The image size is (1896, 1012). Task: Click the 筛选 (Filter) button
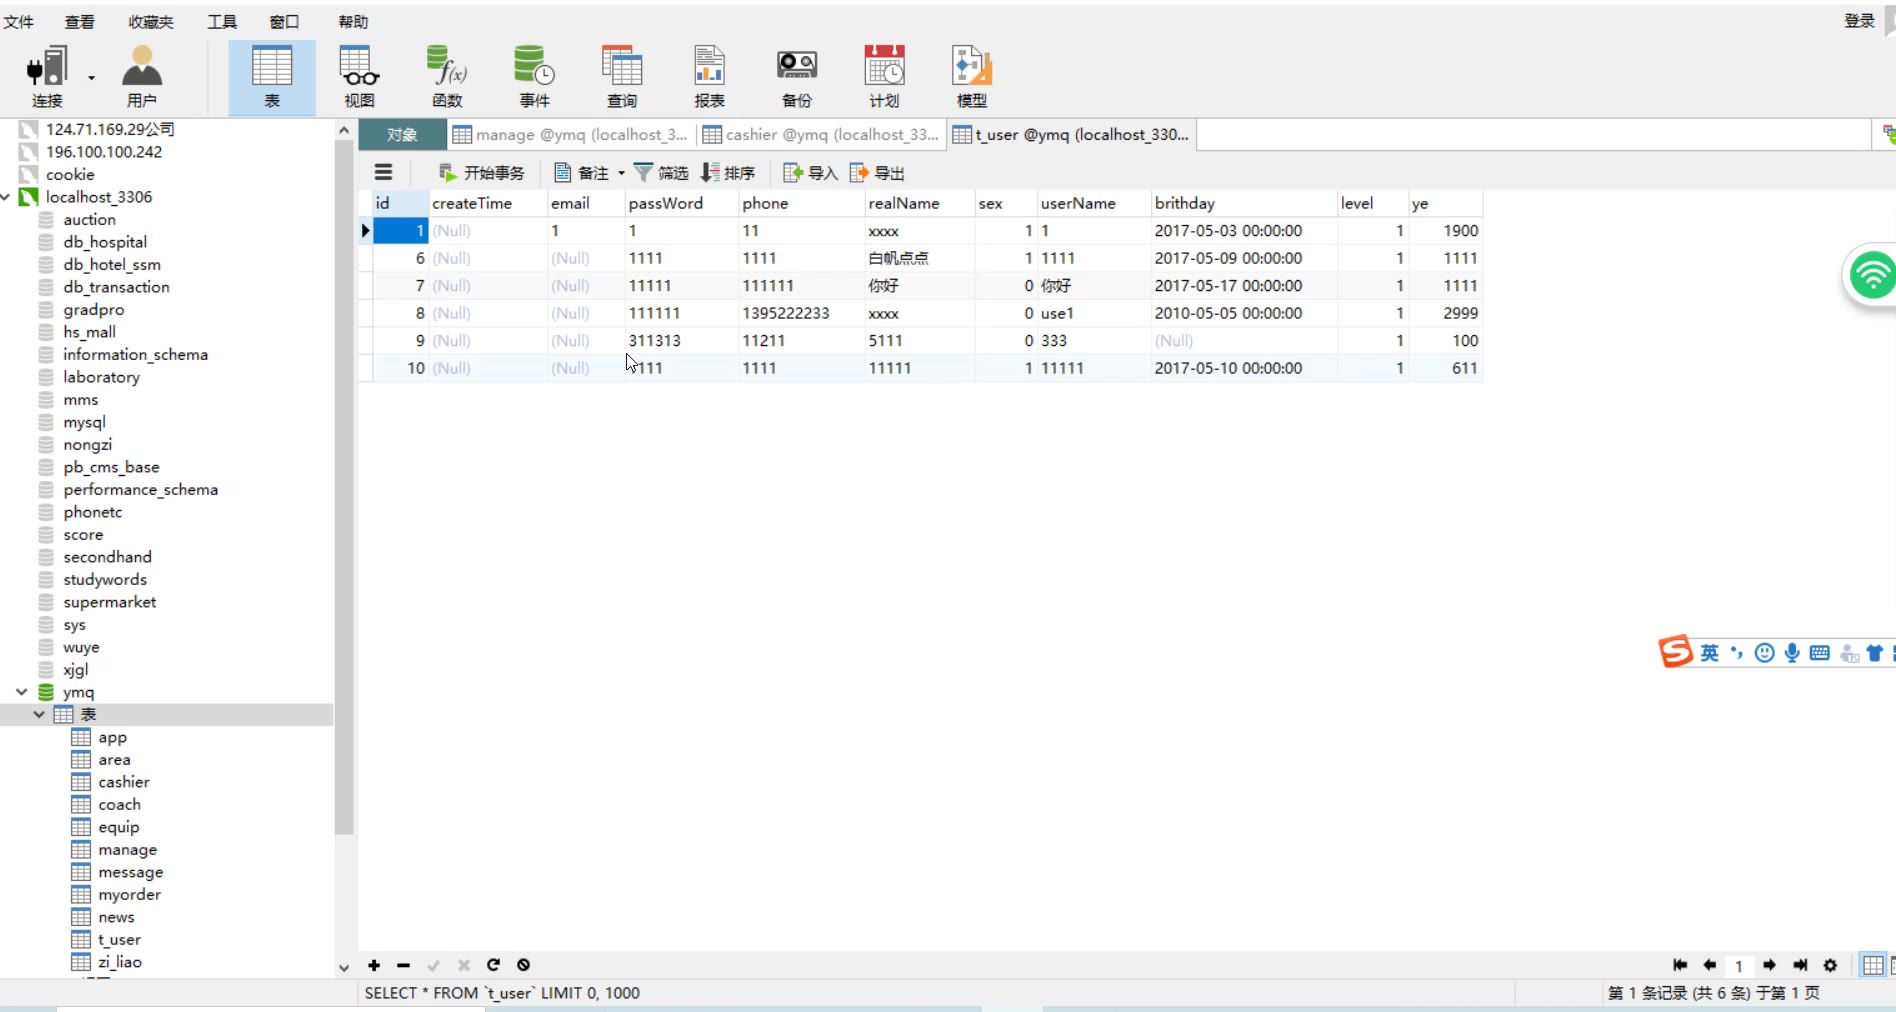(x=661, y=173)
